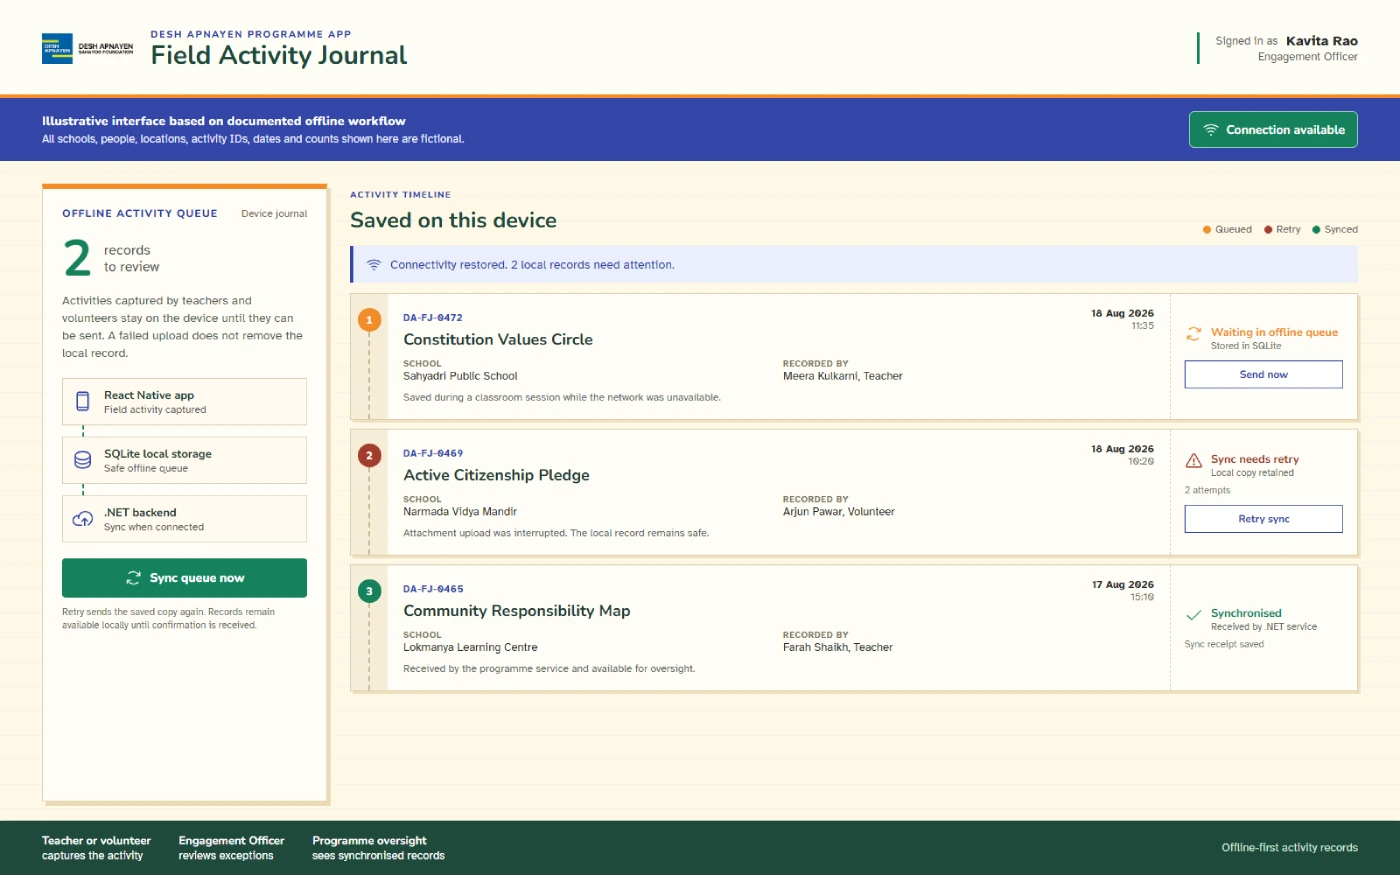The height and width of the screenshot is (875, 1400).
Task: Select the SQLite local storage step card
Action: click(x=184, y=460)
